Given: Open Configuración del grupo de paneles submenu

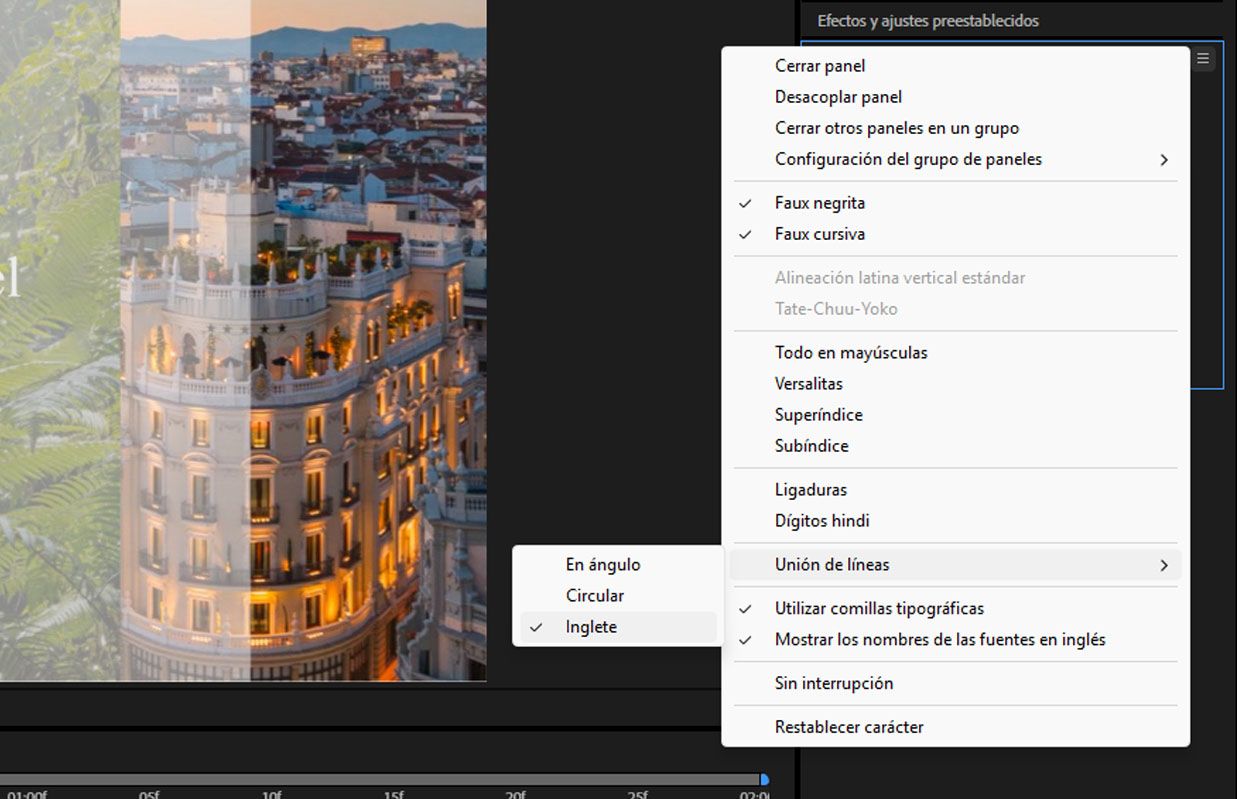Looking at the screenshot, I should pos(908,159).
